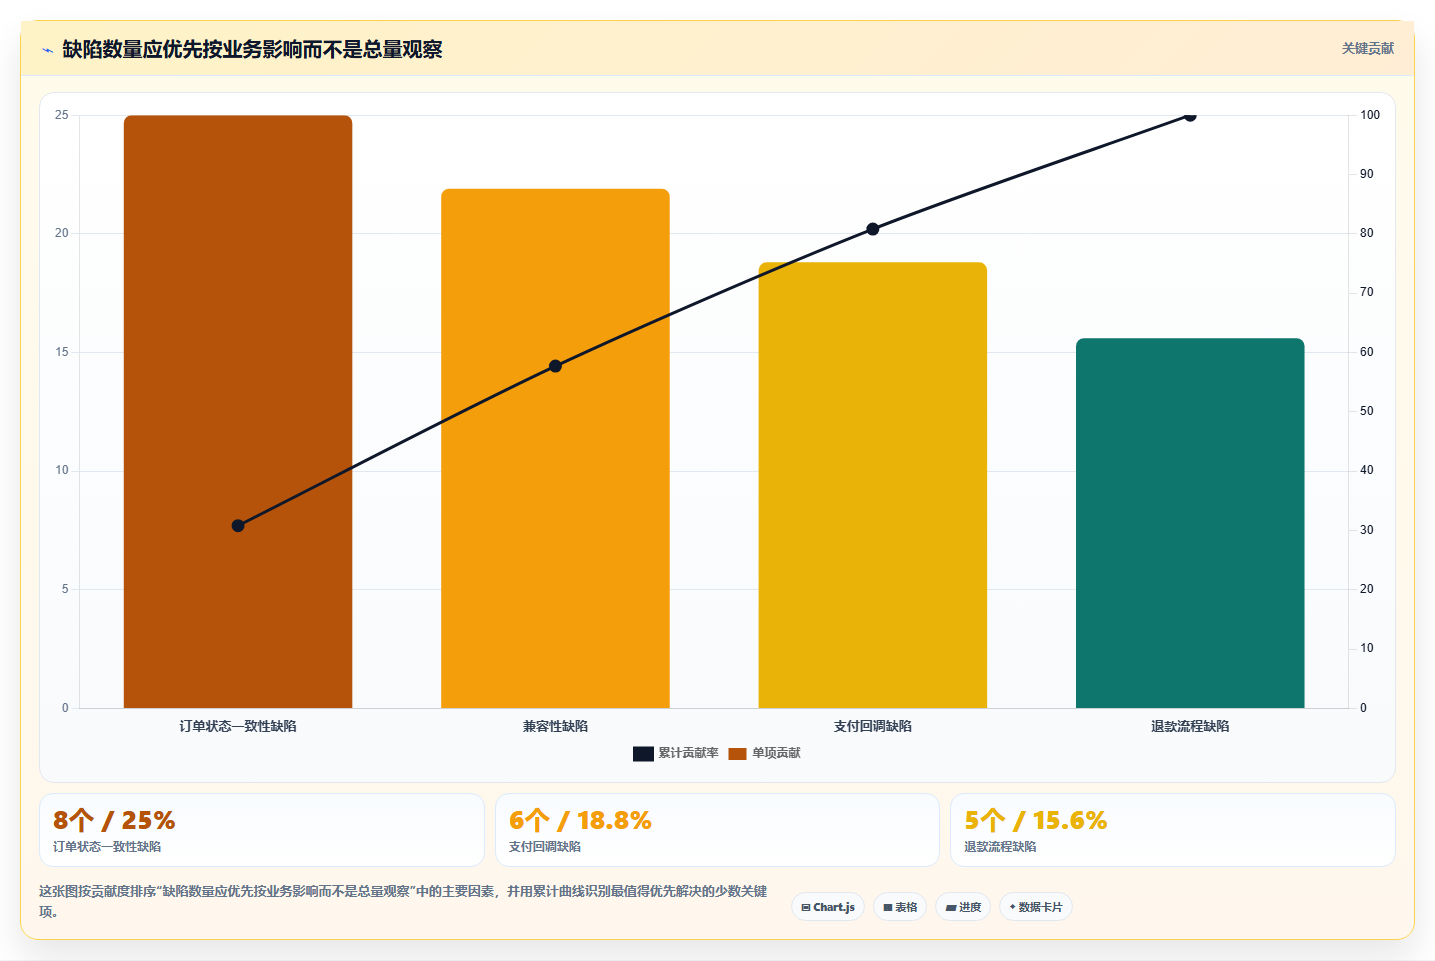The image size is (1435, 961).
Task: Click the footer description starting with 这张图按贡献度排序
Action: coord(403,901)
